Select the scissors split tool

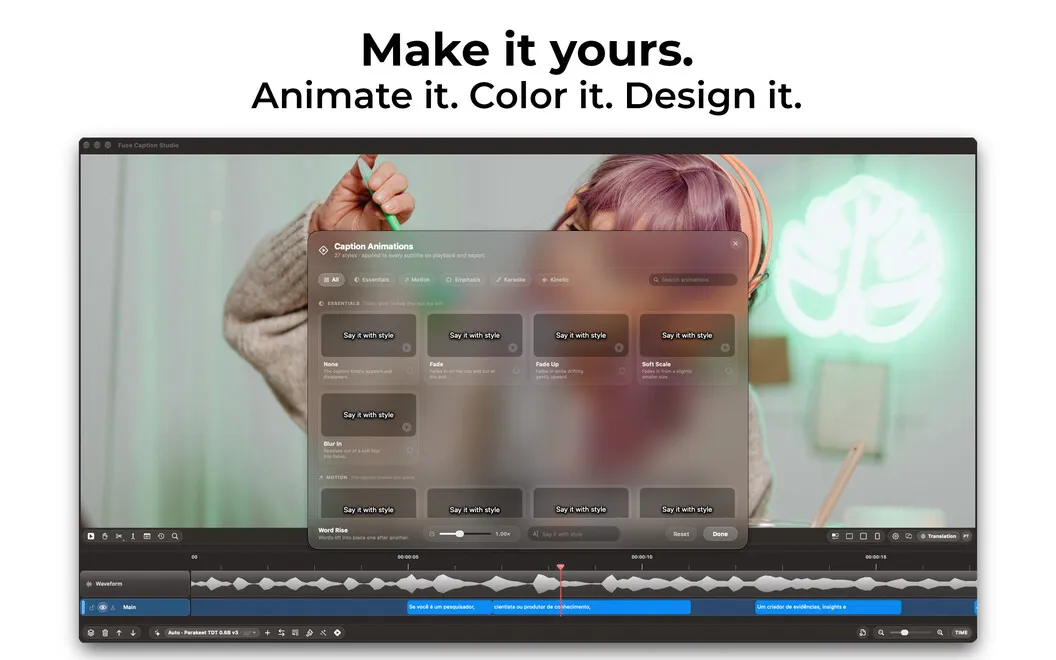pos(119,536)
